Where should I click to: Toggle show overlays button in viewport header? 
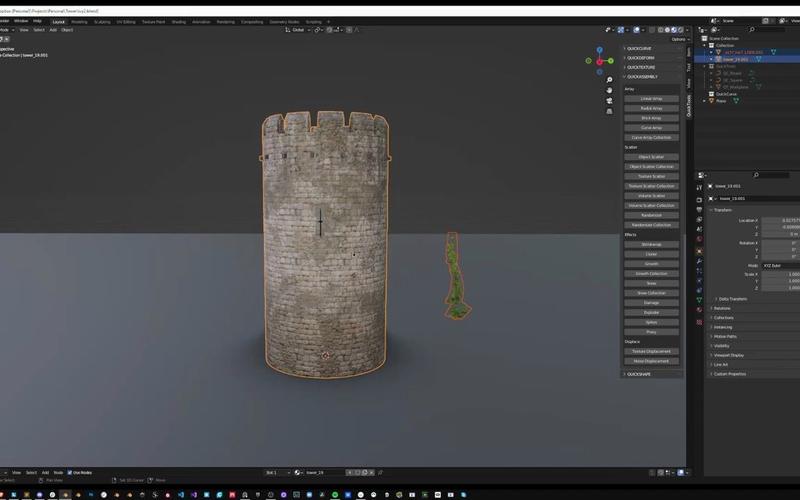tap(637, 30)
